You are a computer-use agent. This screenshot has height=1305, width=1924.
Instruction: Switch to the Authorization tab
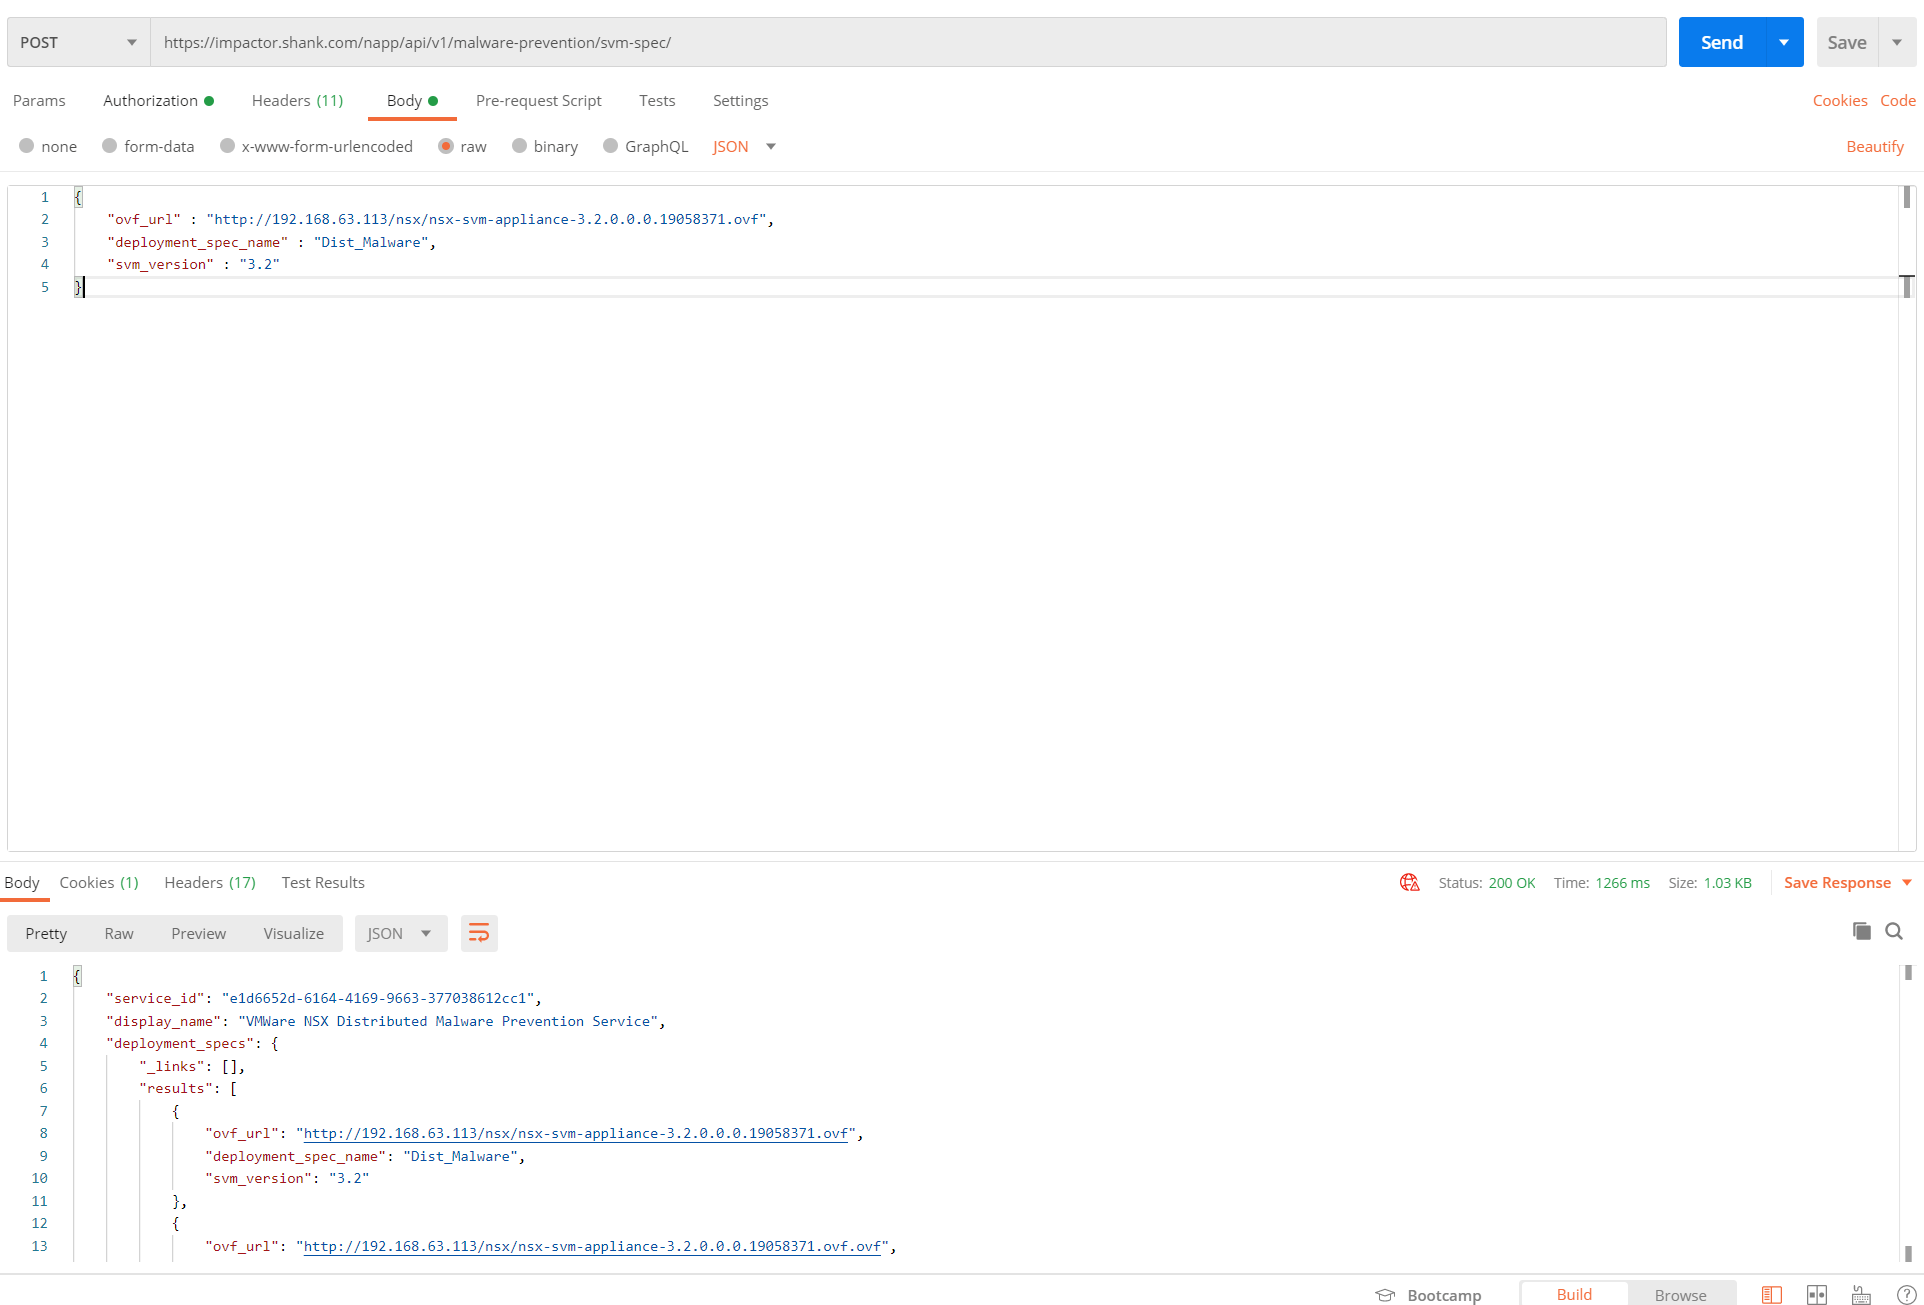point(158,100)
